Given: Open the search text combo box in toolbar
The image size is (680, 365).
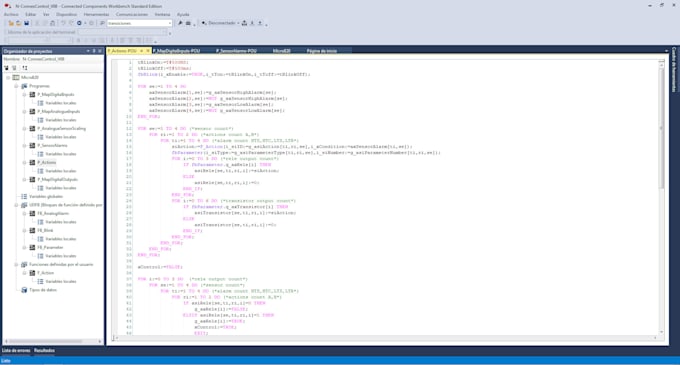Looking at the screenshot, I should coord(139,23).
